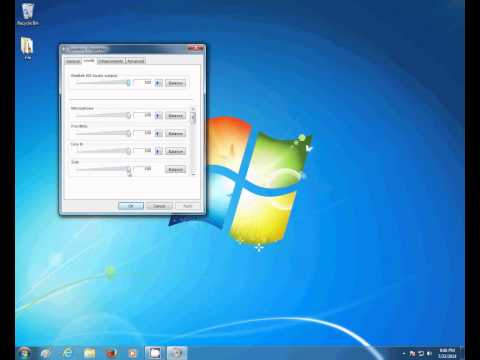The width and height of the screenshot is (480, 360).
Task: Mute the Microphone level speaker icon
Action: point(159,116)
